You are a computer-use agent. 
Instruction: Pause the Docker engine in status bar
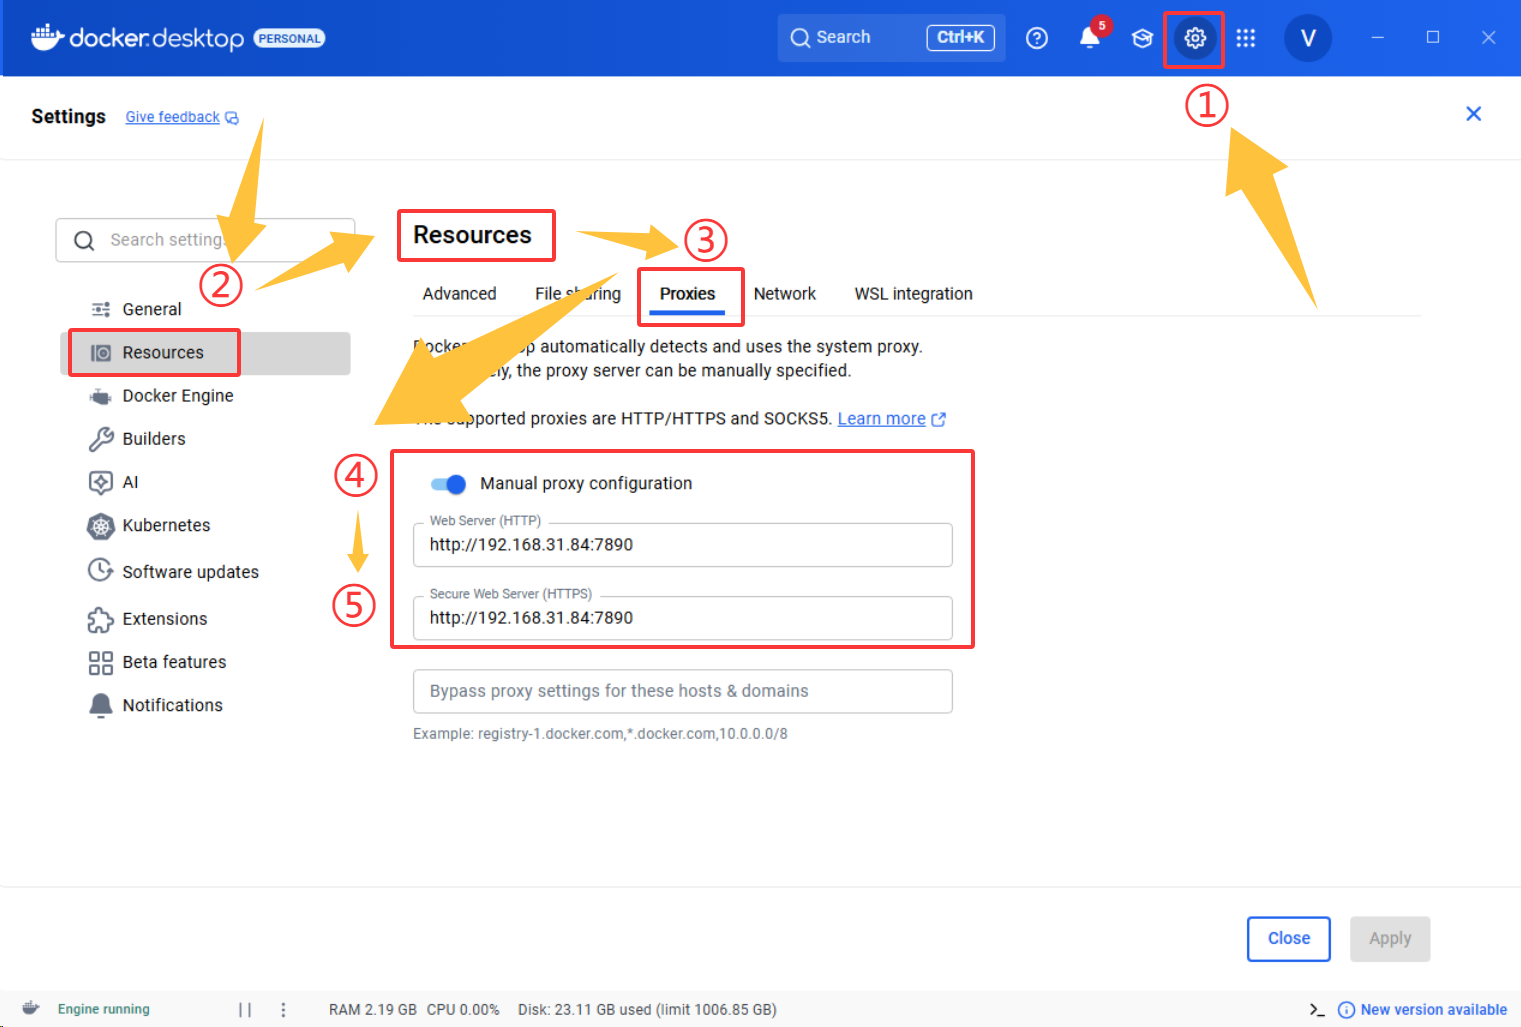[x=245, y=1010]
